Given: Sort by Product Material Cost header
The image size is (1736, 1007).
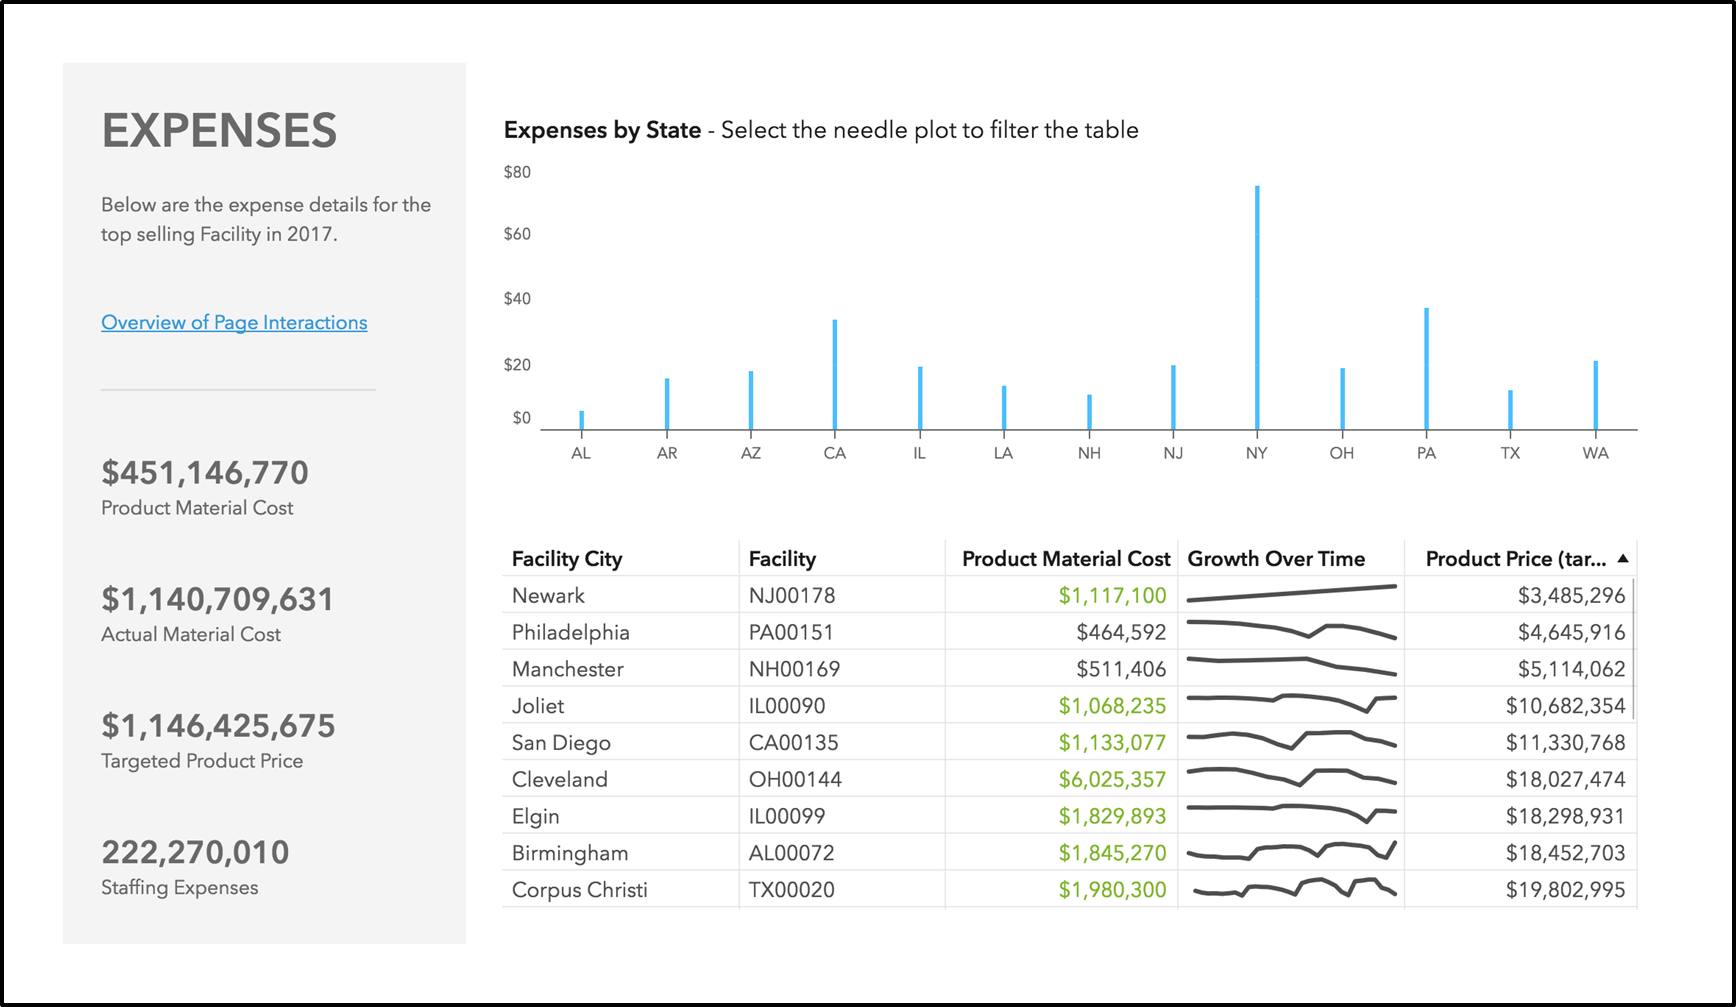Looking at the screenshot, I should point(1065,558).
